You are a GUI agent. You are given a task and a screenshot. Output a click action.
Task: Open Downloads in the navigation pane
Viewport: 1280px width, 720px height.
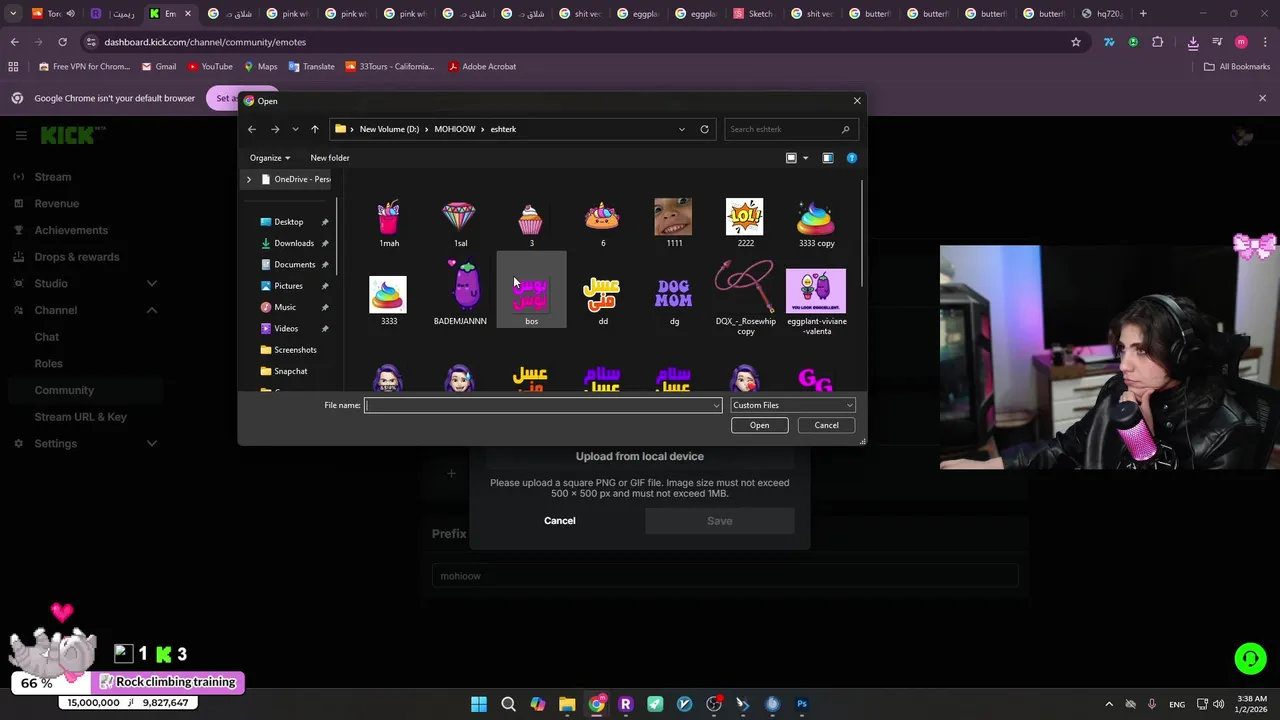click(x=293, y=243)
